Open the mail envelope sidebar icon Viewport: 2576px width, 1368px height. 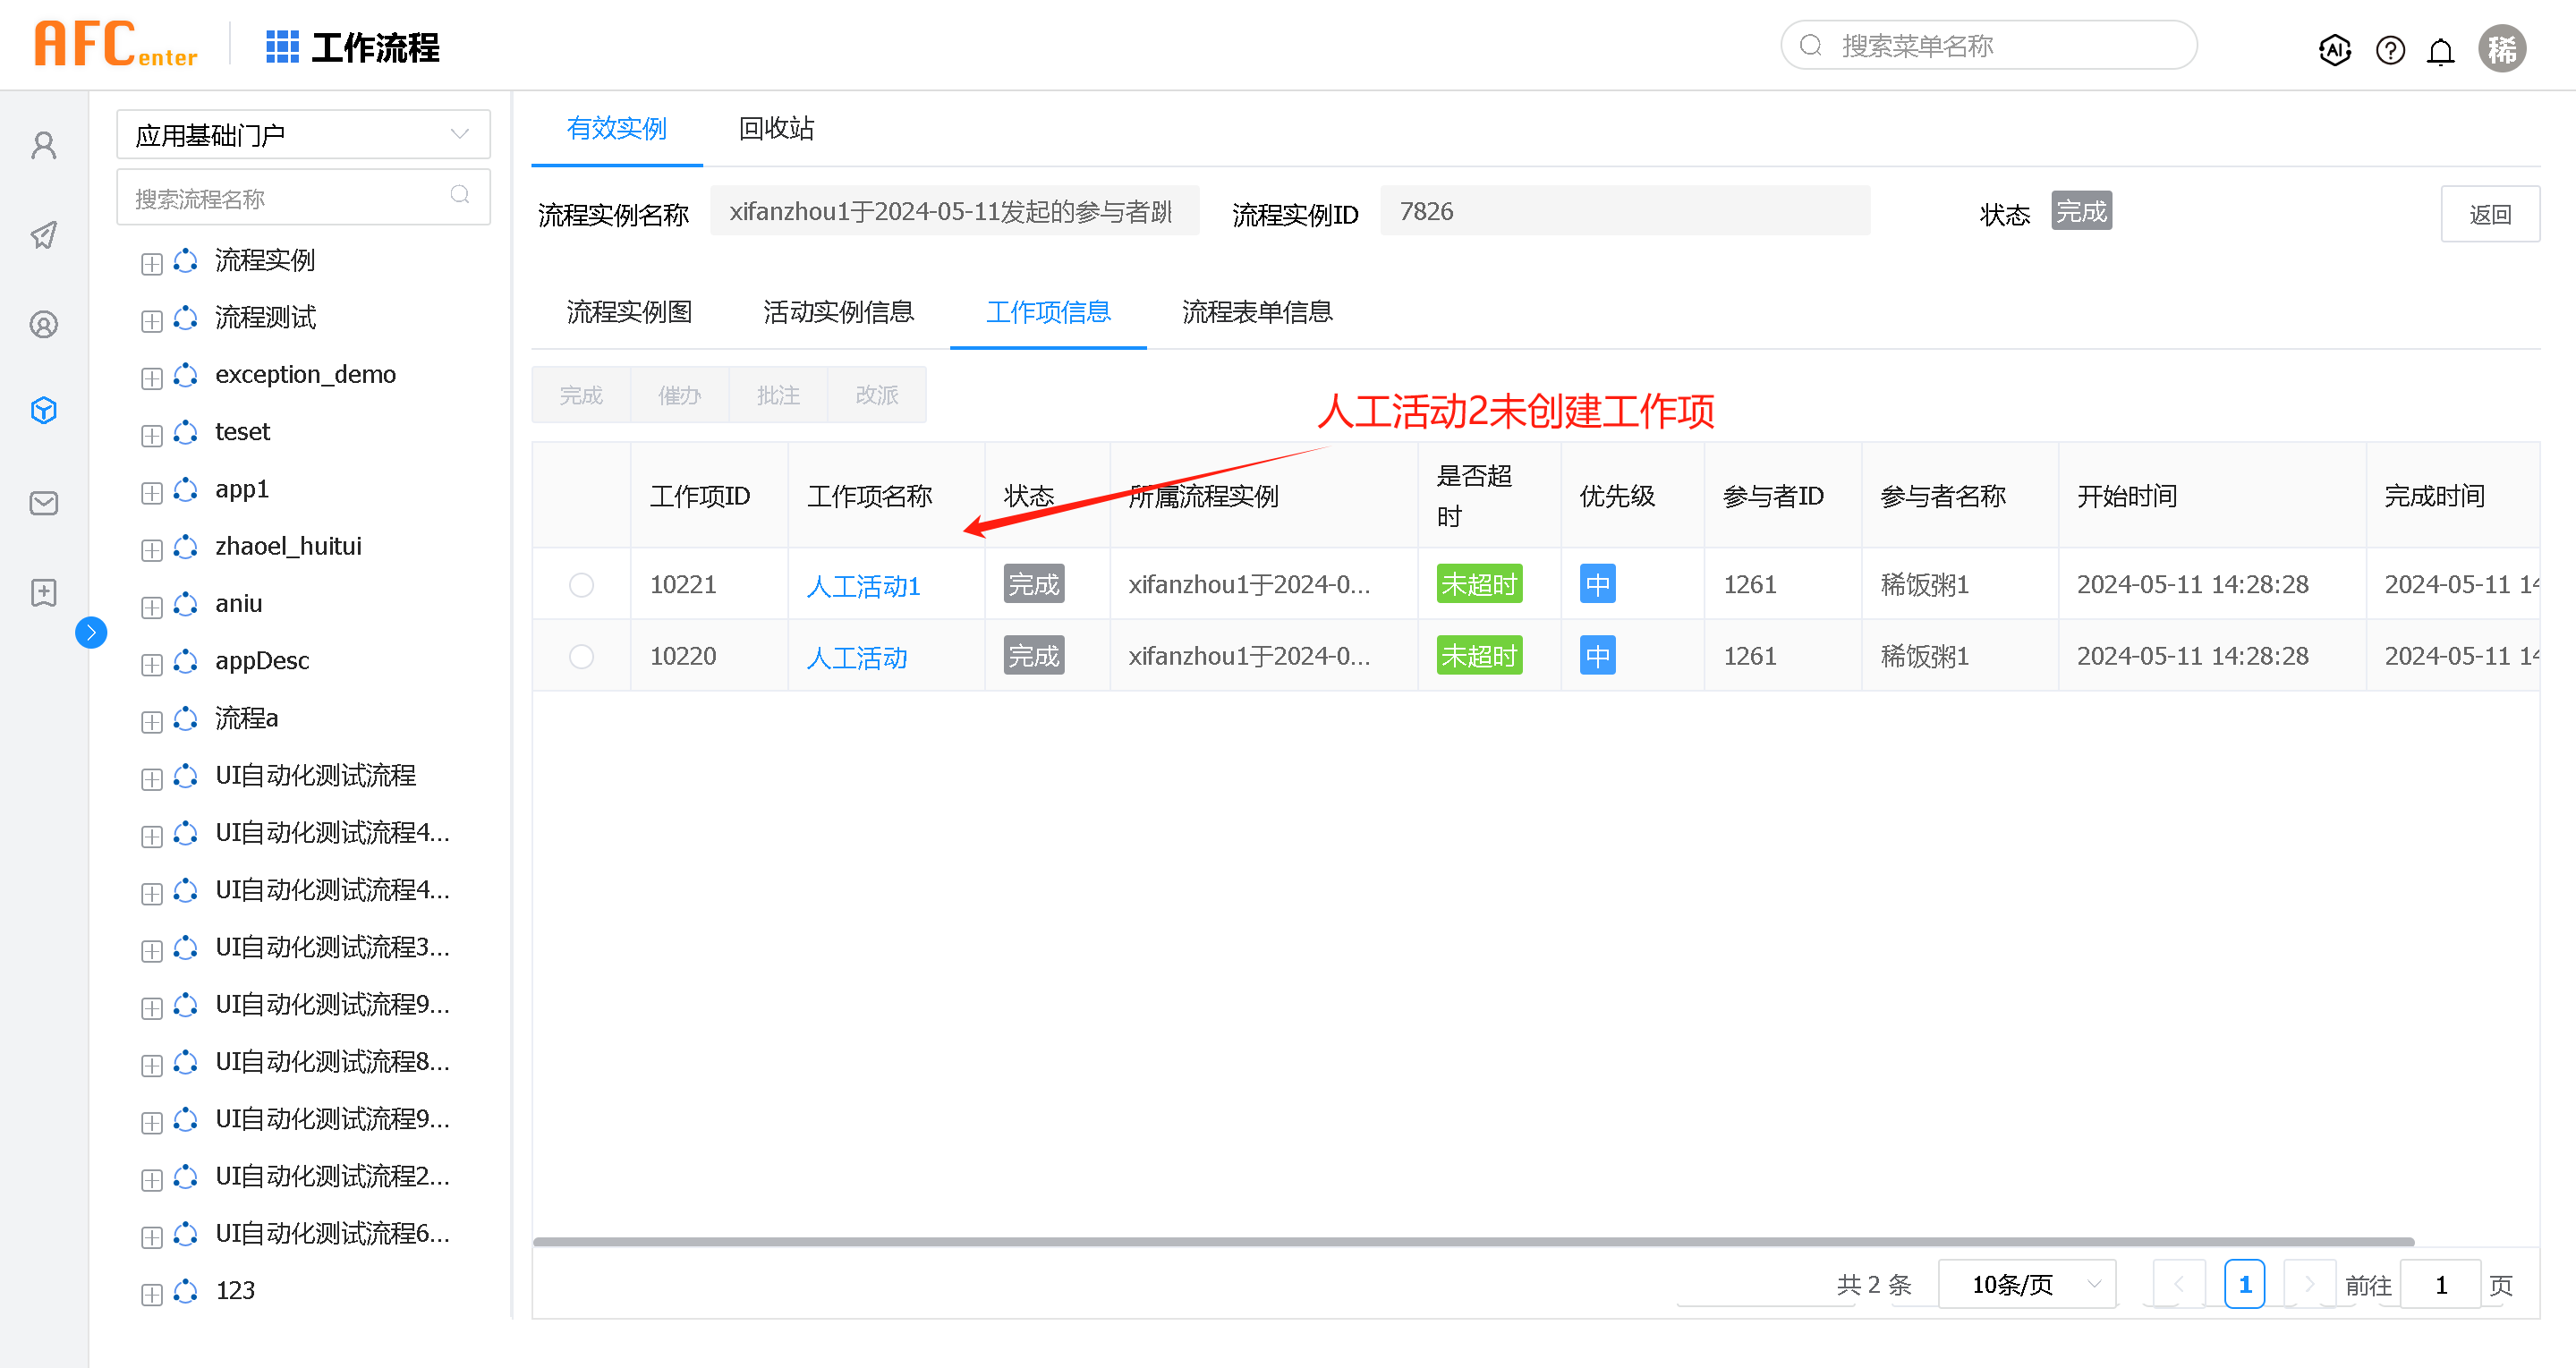click(x=44, y=502)
